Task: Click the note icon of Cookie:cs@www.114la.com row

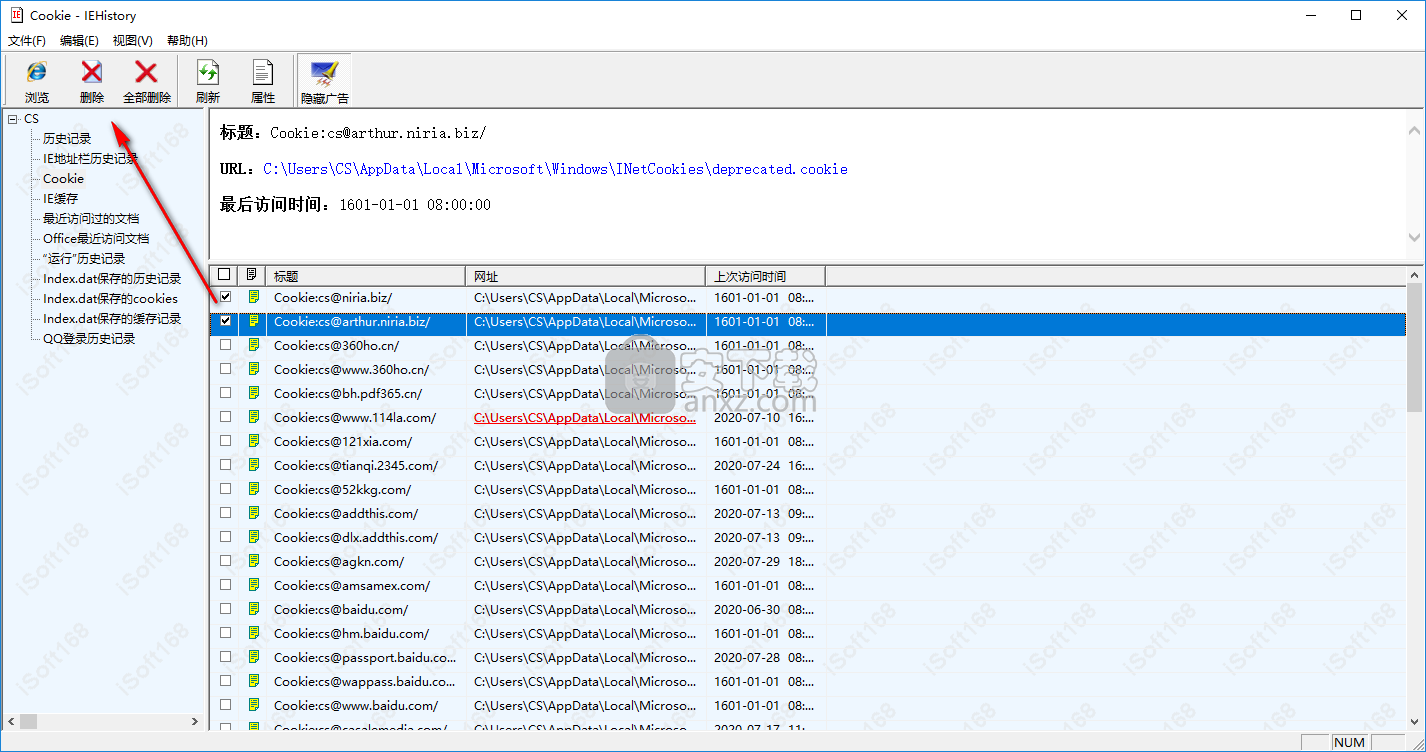Action: (x=254, y=417)
